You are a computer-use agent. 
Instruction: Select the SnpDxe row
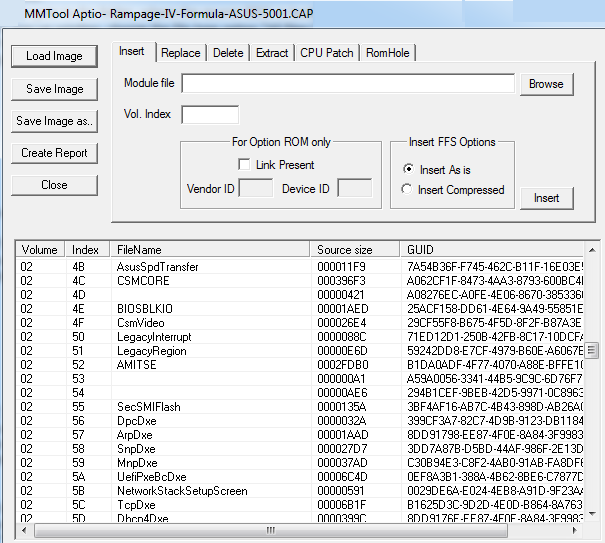[300, 449]
